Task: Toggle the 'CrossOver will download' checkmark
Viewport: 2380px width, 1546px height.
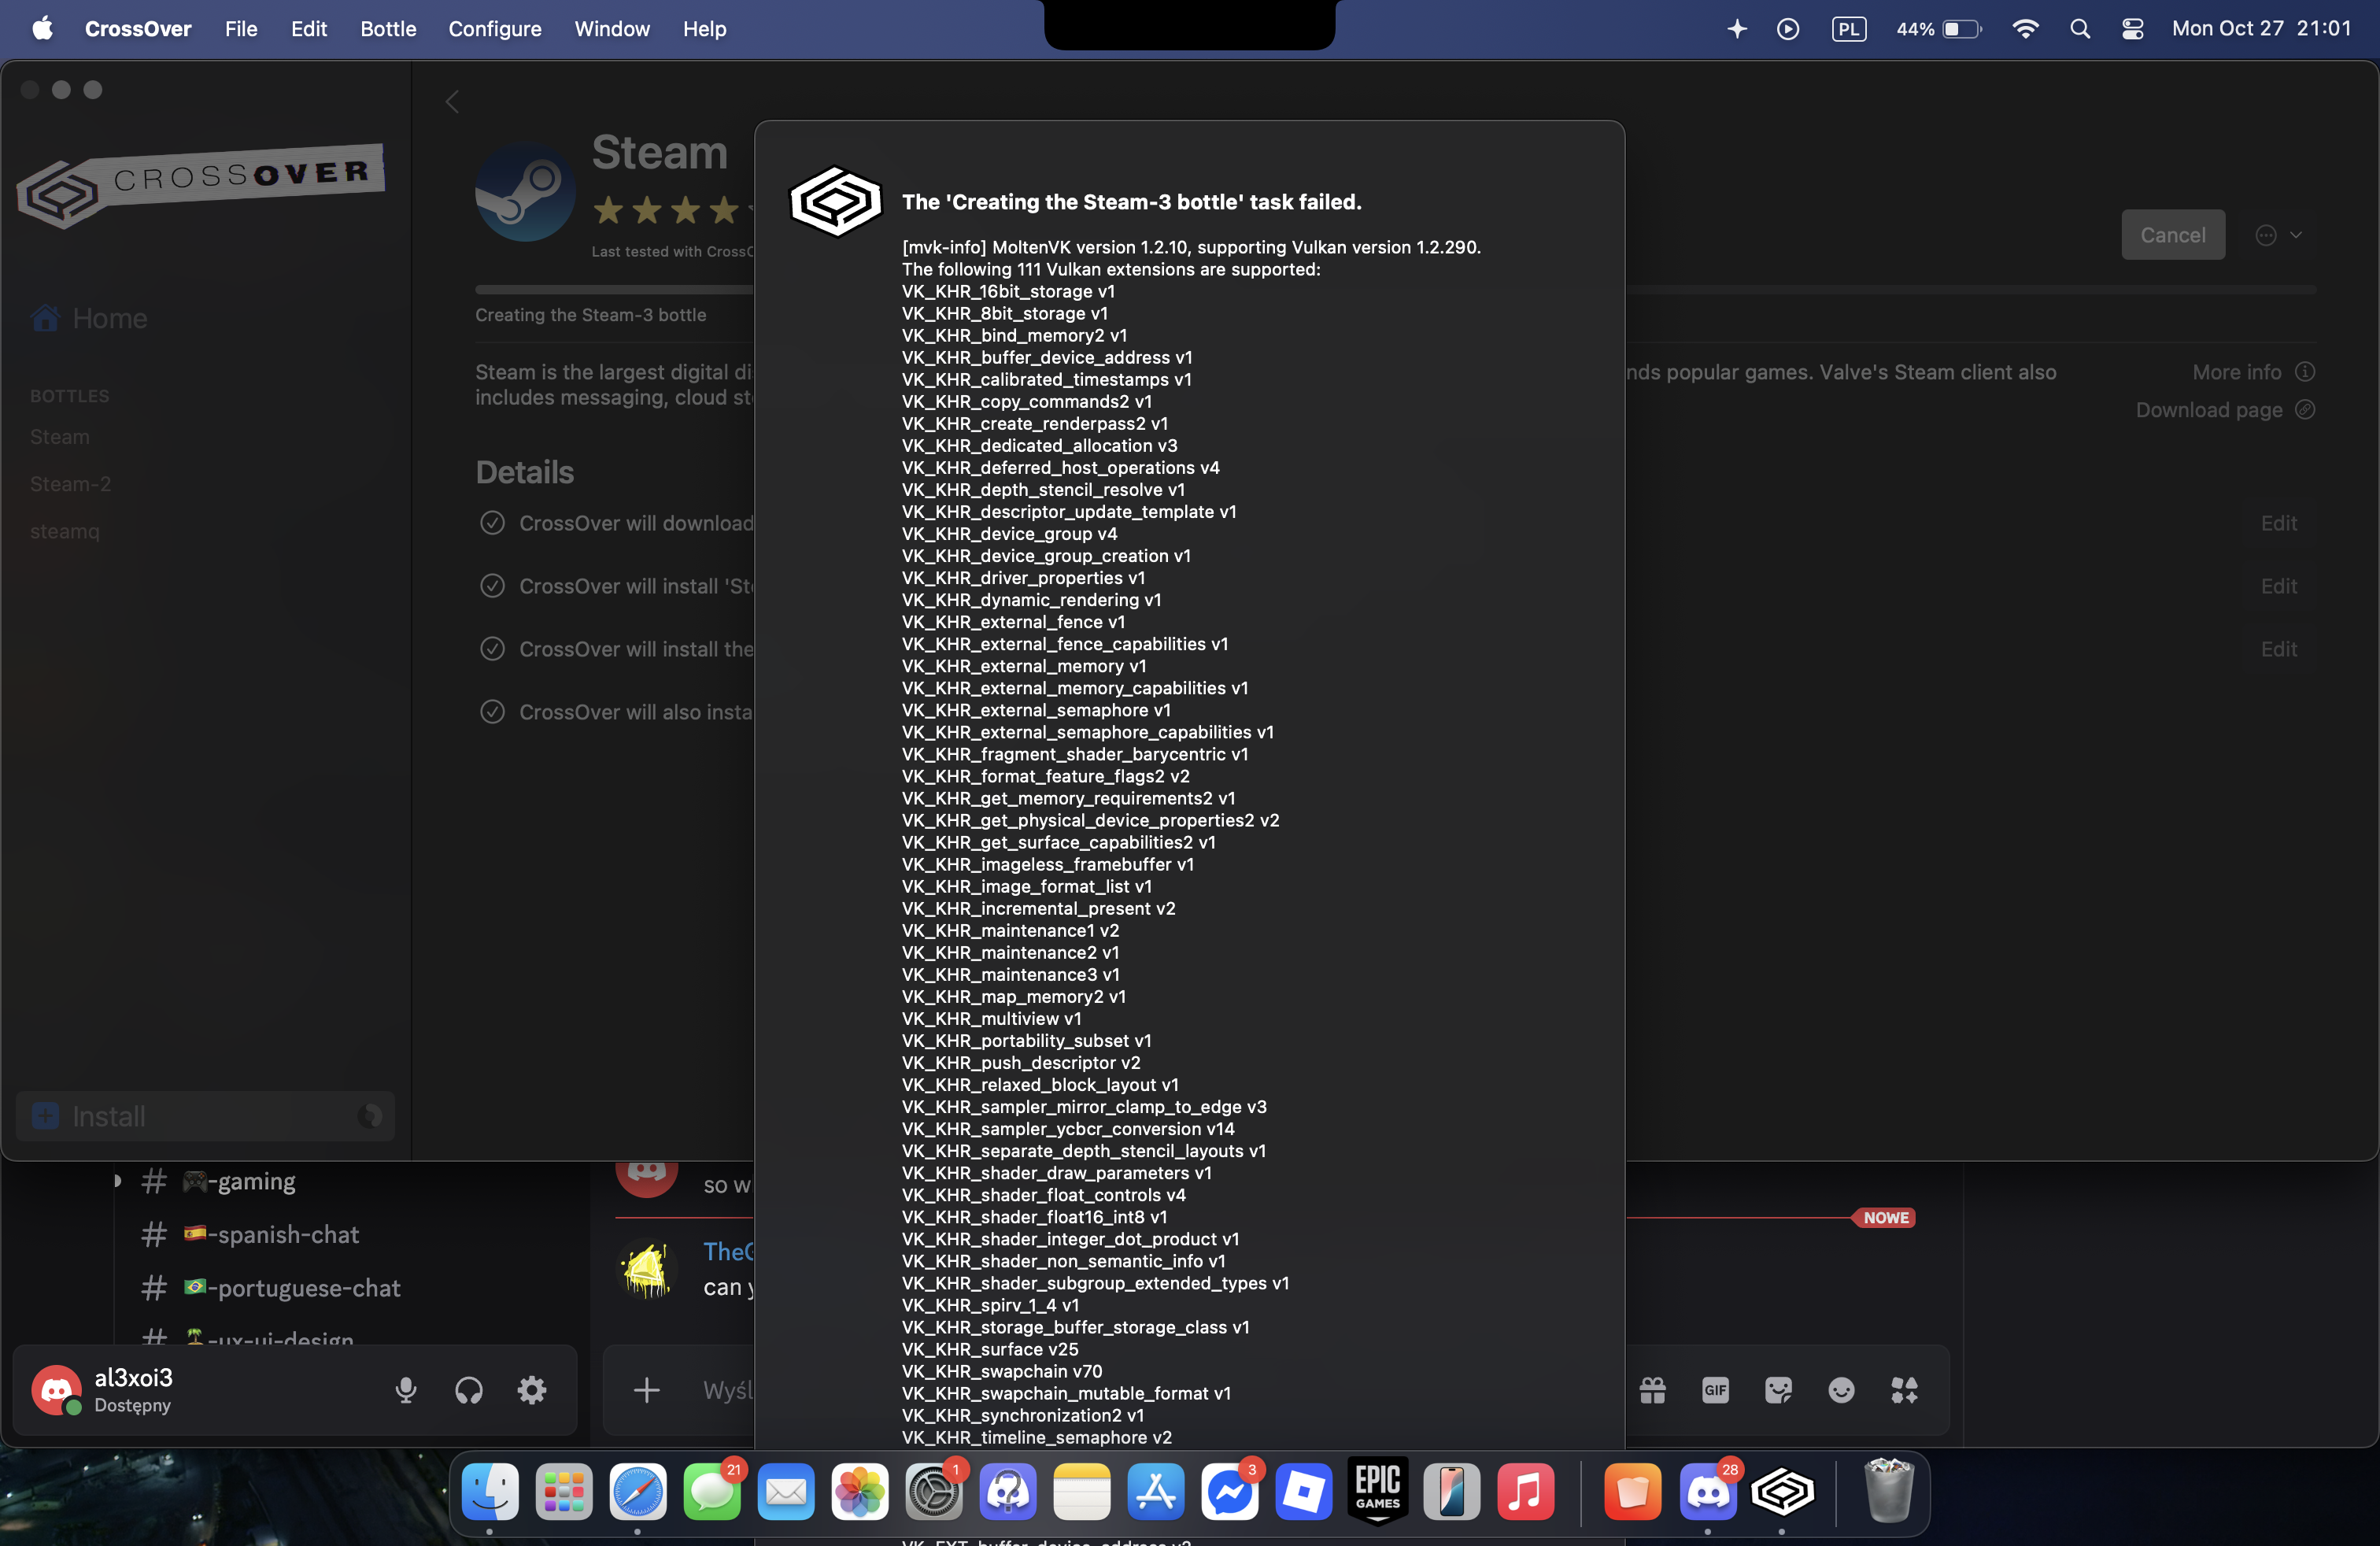Action: tap(492, 523)
